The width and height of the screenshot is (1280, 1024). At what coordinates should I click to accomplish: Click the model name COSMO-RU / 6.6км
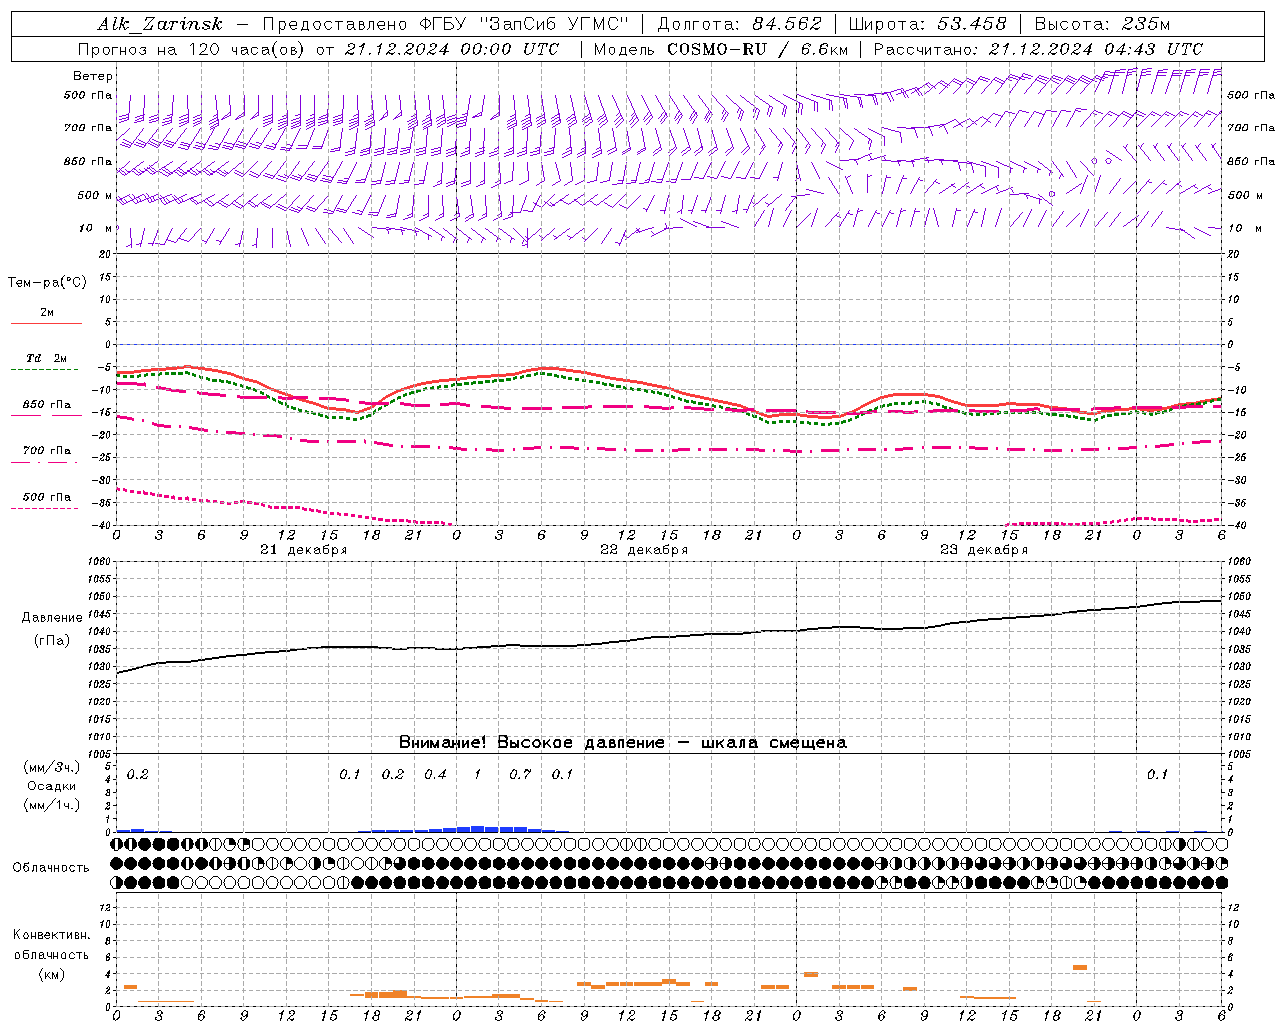[x=758, y=49]
